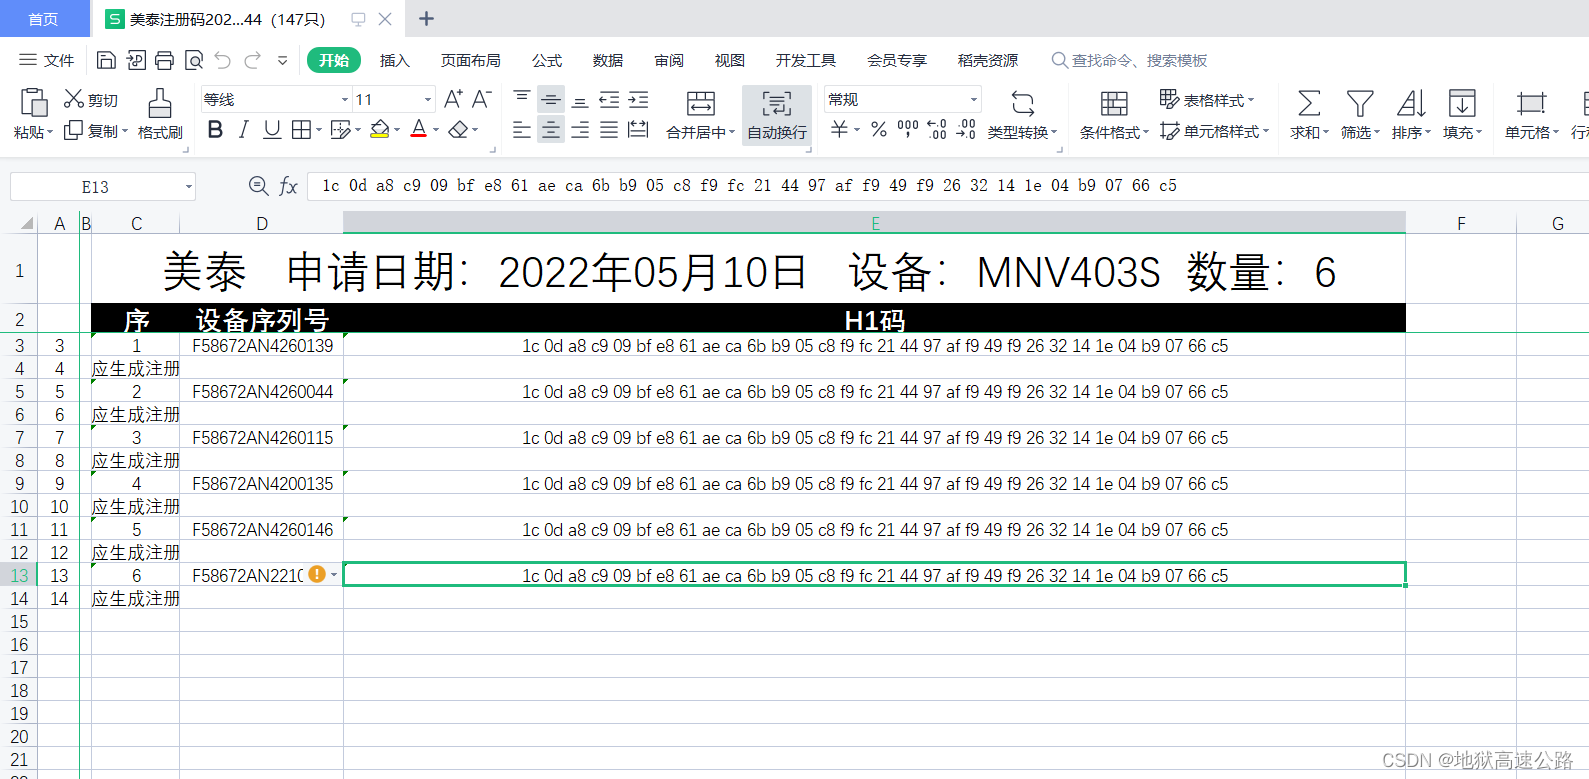Increase font size with A+ icon
The image size is (1589, 779).
click(x=453, y=99)
